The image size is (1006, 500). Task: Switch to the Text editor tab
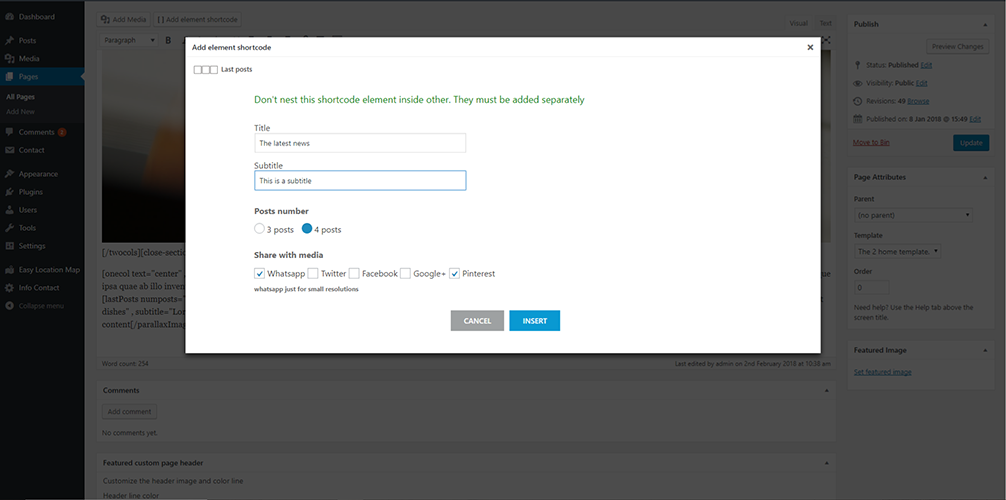[825, 23]
